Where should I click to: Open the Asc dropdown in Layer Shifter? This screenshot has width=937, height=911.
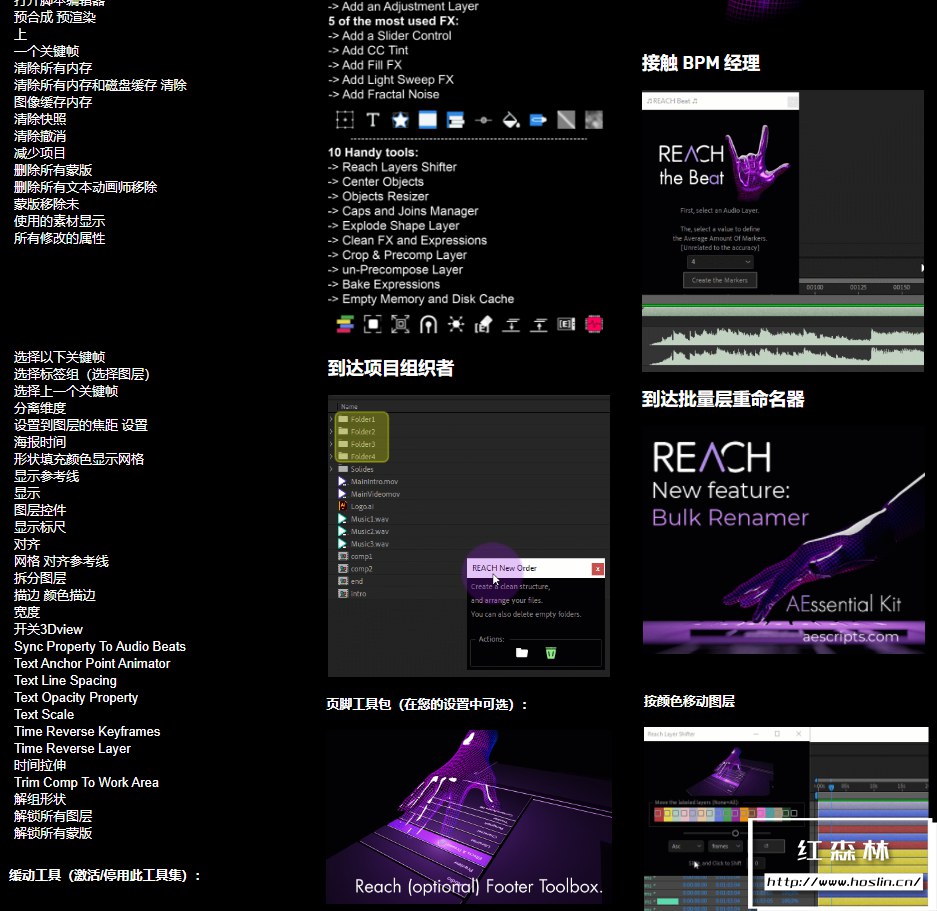686,846
